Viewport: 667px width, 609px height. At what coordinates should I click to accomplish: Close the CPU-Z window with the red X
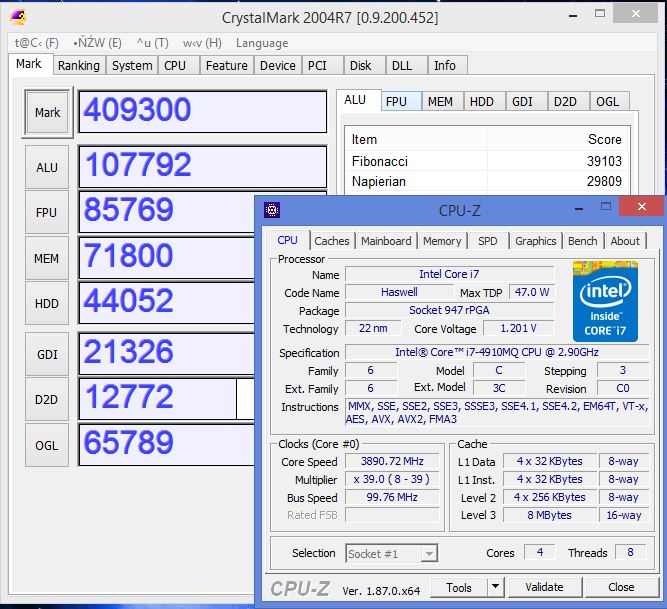(641, 207)
